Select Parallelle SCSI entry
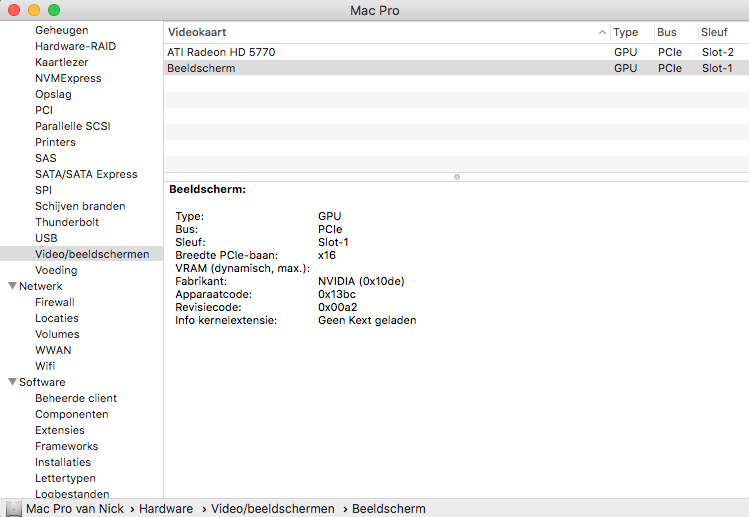Viewport: 749px width, 517px height. [73, 126]
